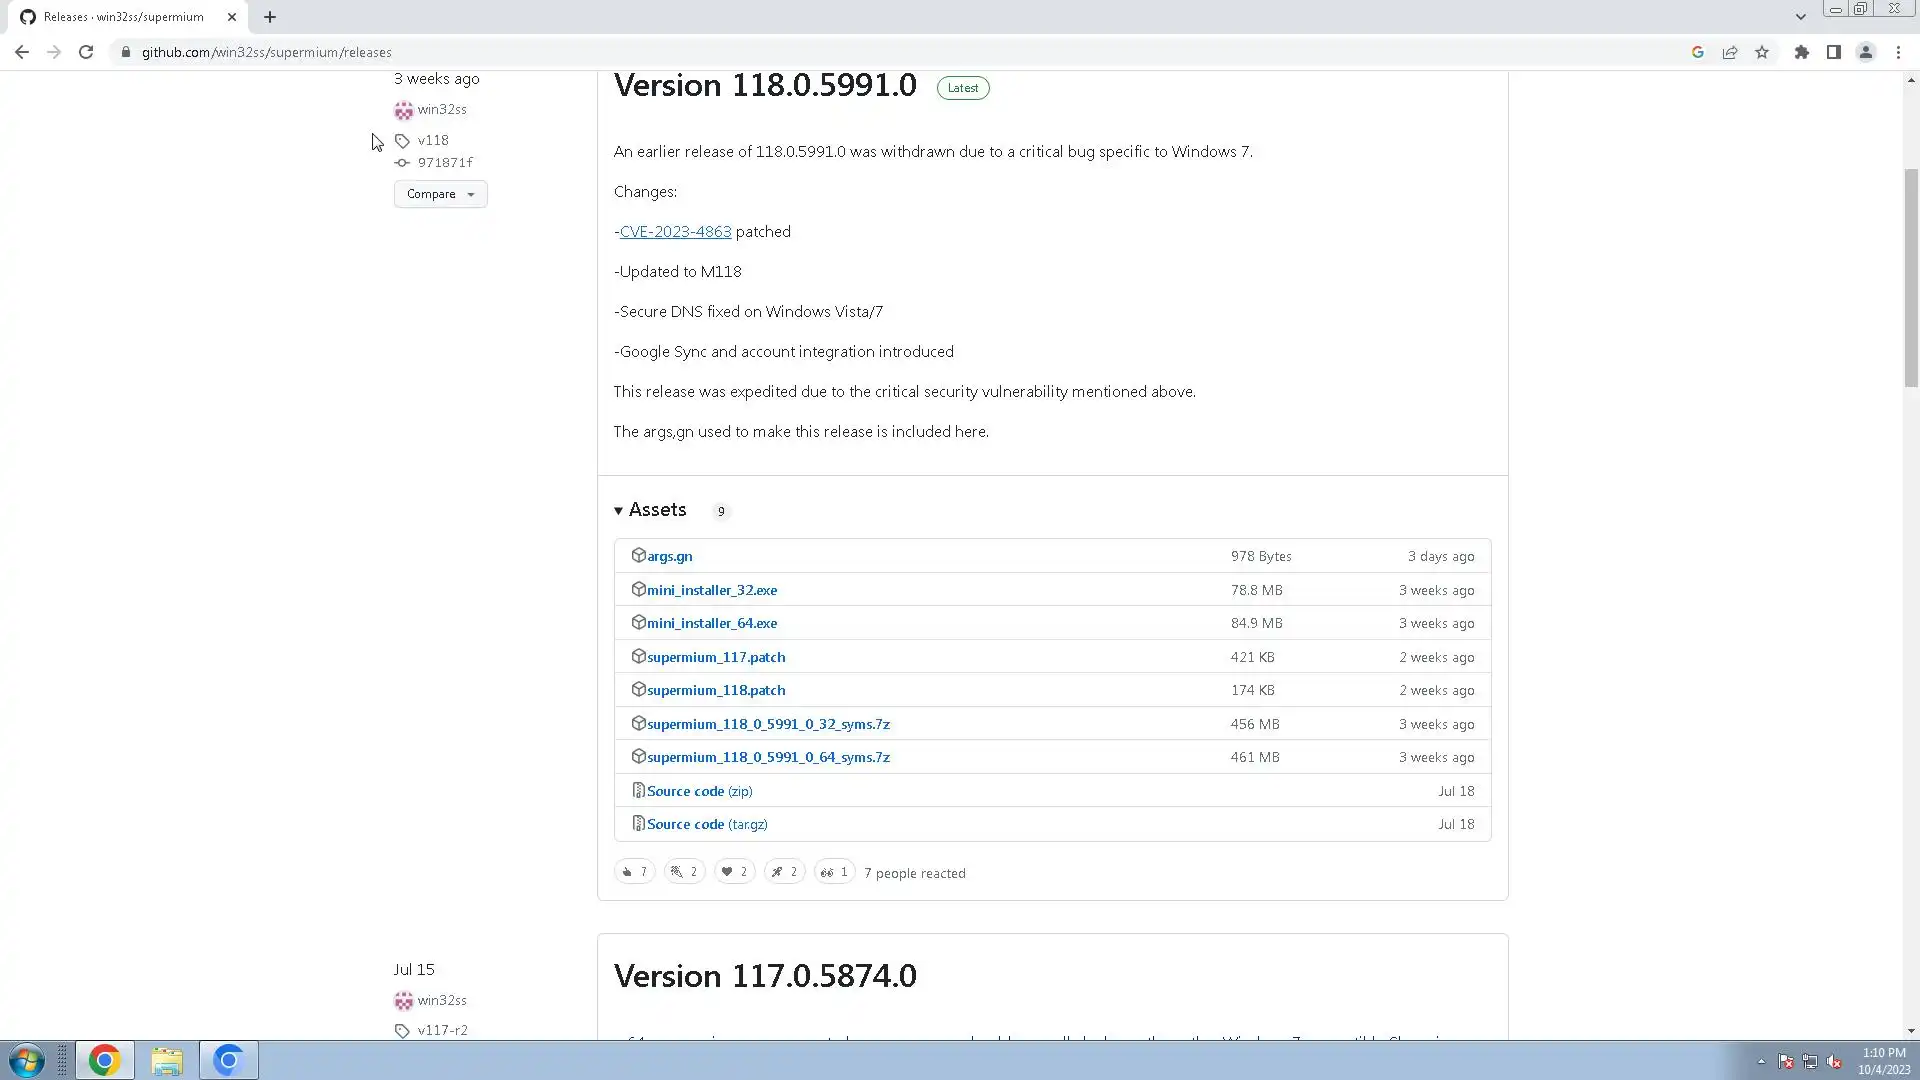This screenshot has width=1920, height=1080.
Task: Open the CVE-2023-4863 link
Action: click(x=675, y=231)
